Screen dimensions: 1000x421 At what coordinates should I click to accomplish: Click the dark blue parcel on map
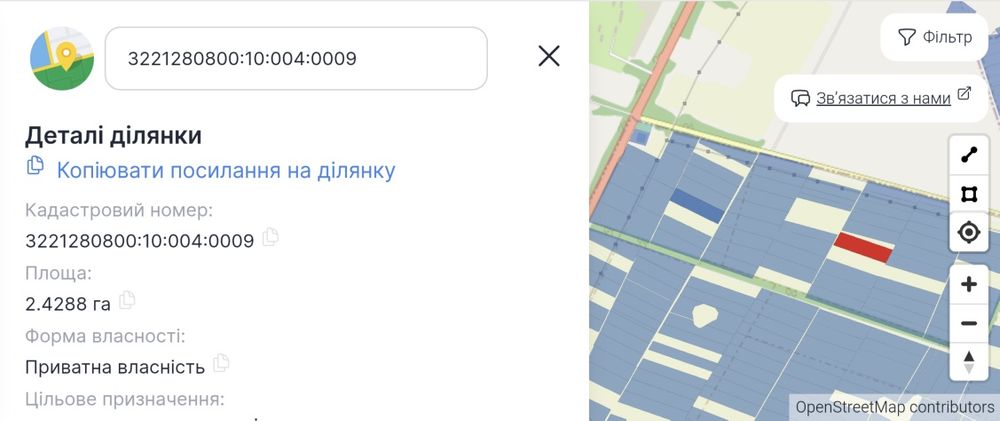(x=697, y=204)
